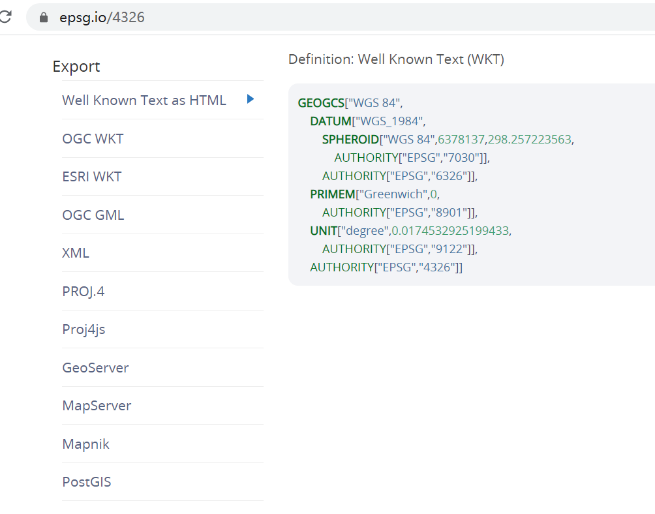
Task: Open the PROJ.4 export definition
Action: click(x=83, y=291)
